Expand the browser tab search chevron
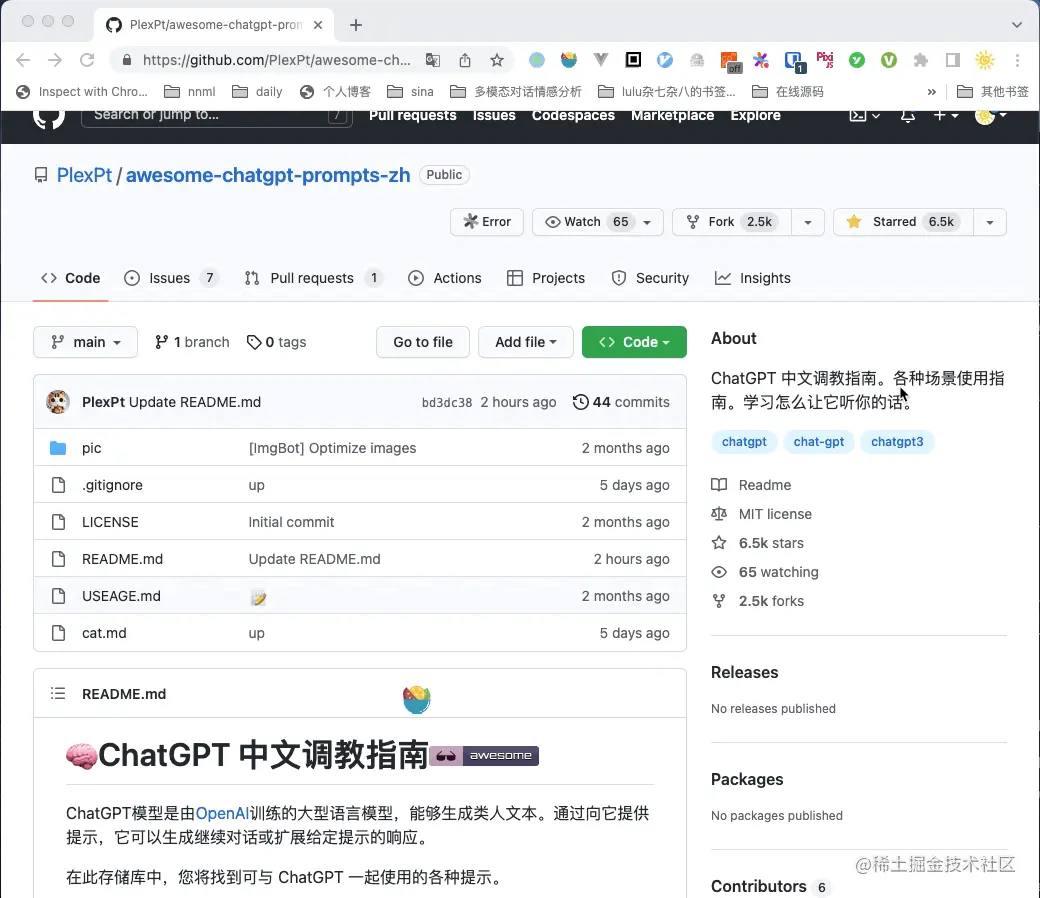This screenshot has height=898, width=1040. pos(1017,25)
